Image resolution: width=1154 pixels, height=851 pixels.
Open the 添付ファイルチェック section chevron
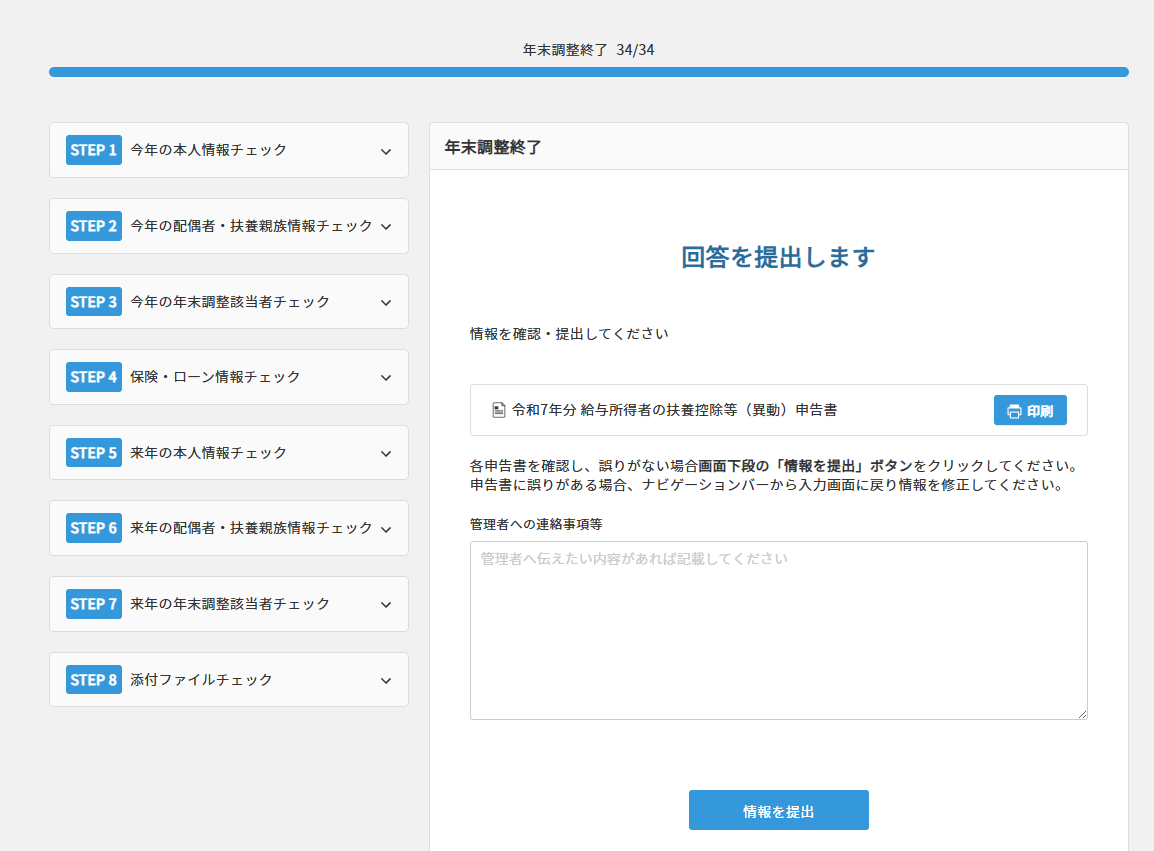click(386, 679)
